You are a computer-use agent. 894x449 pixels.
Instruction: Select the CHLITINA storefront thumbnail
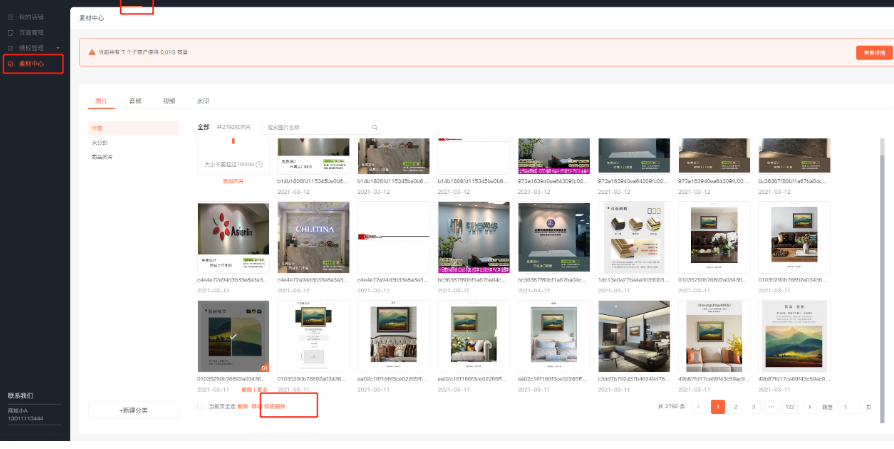313,236
